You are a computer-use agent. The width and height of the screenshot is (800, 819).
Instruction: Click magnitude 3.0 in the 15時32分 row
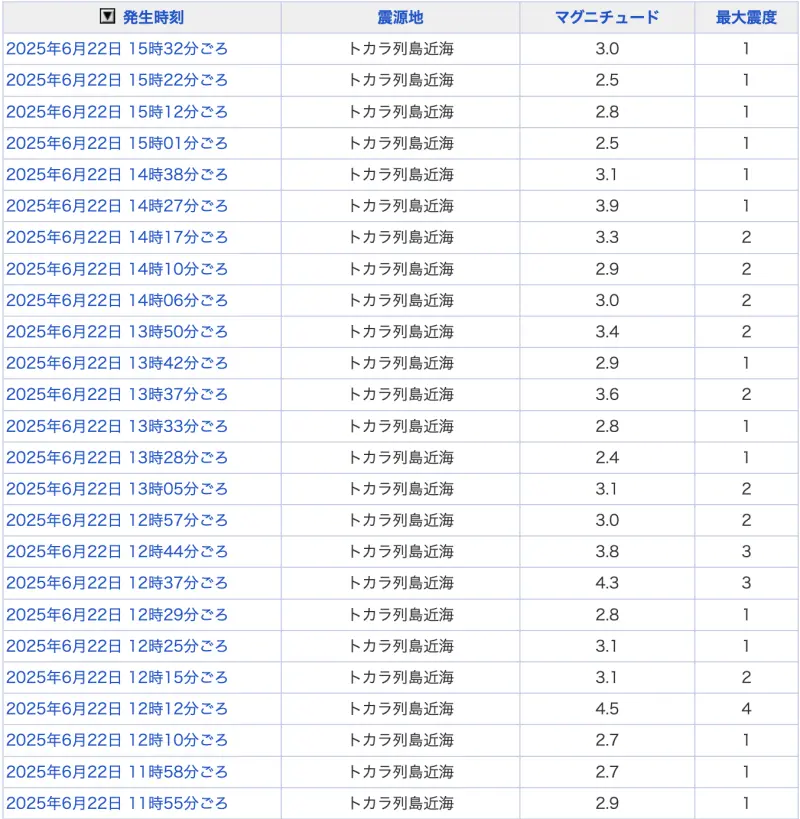pos(607,49)
